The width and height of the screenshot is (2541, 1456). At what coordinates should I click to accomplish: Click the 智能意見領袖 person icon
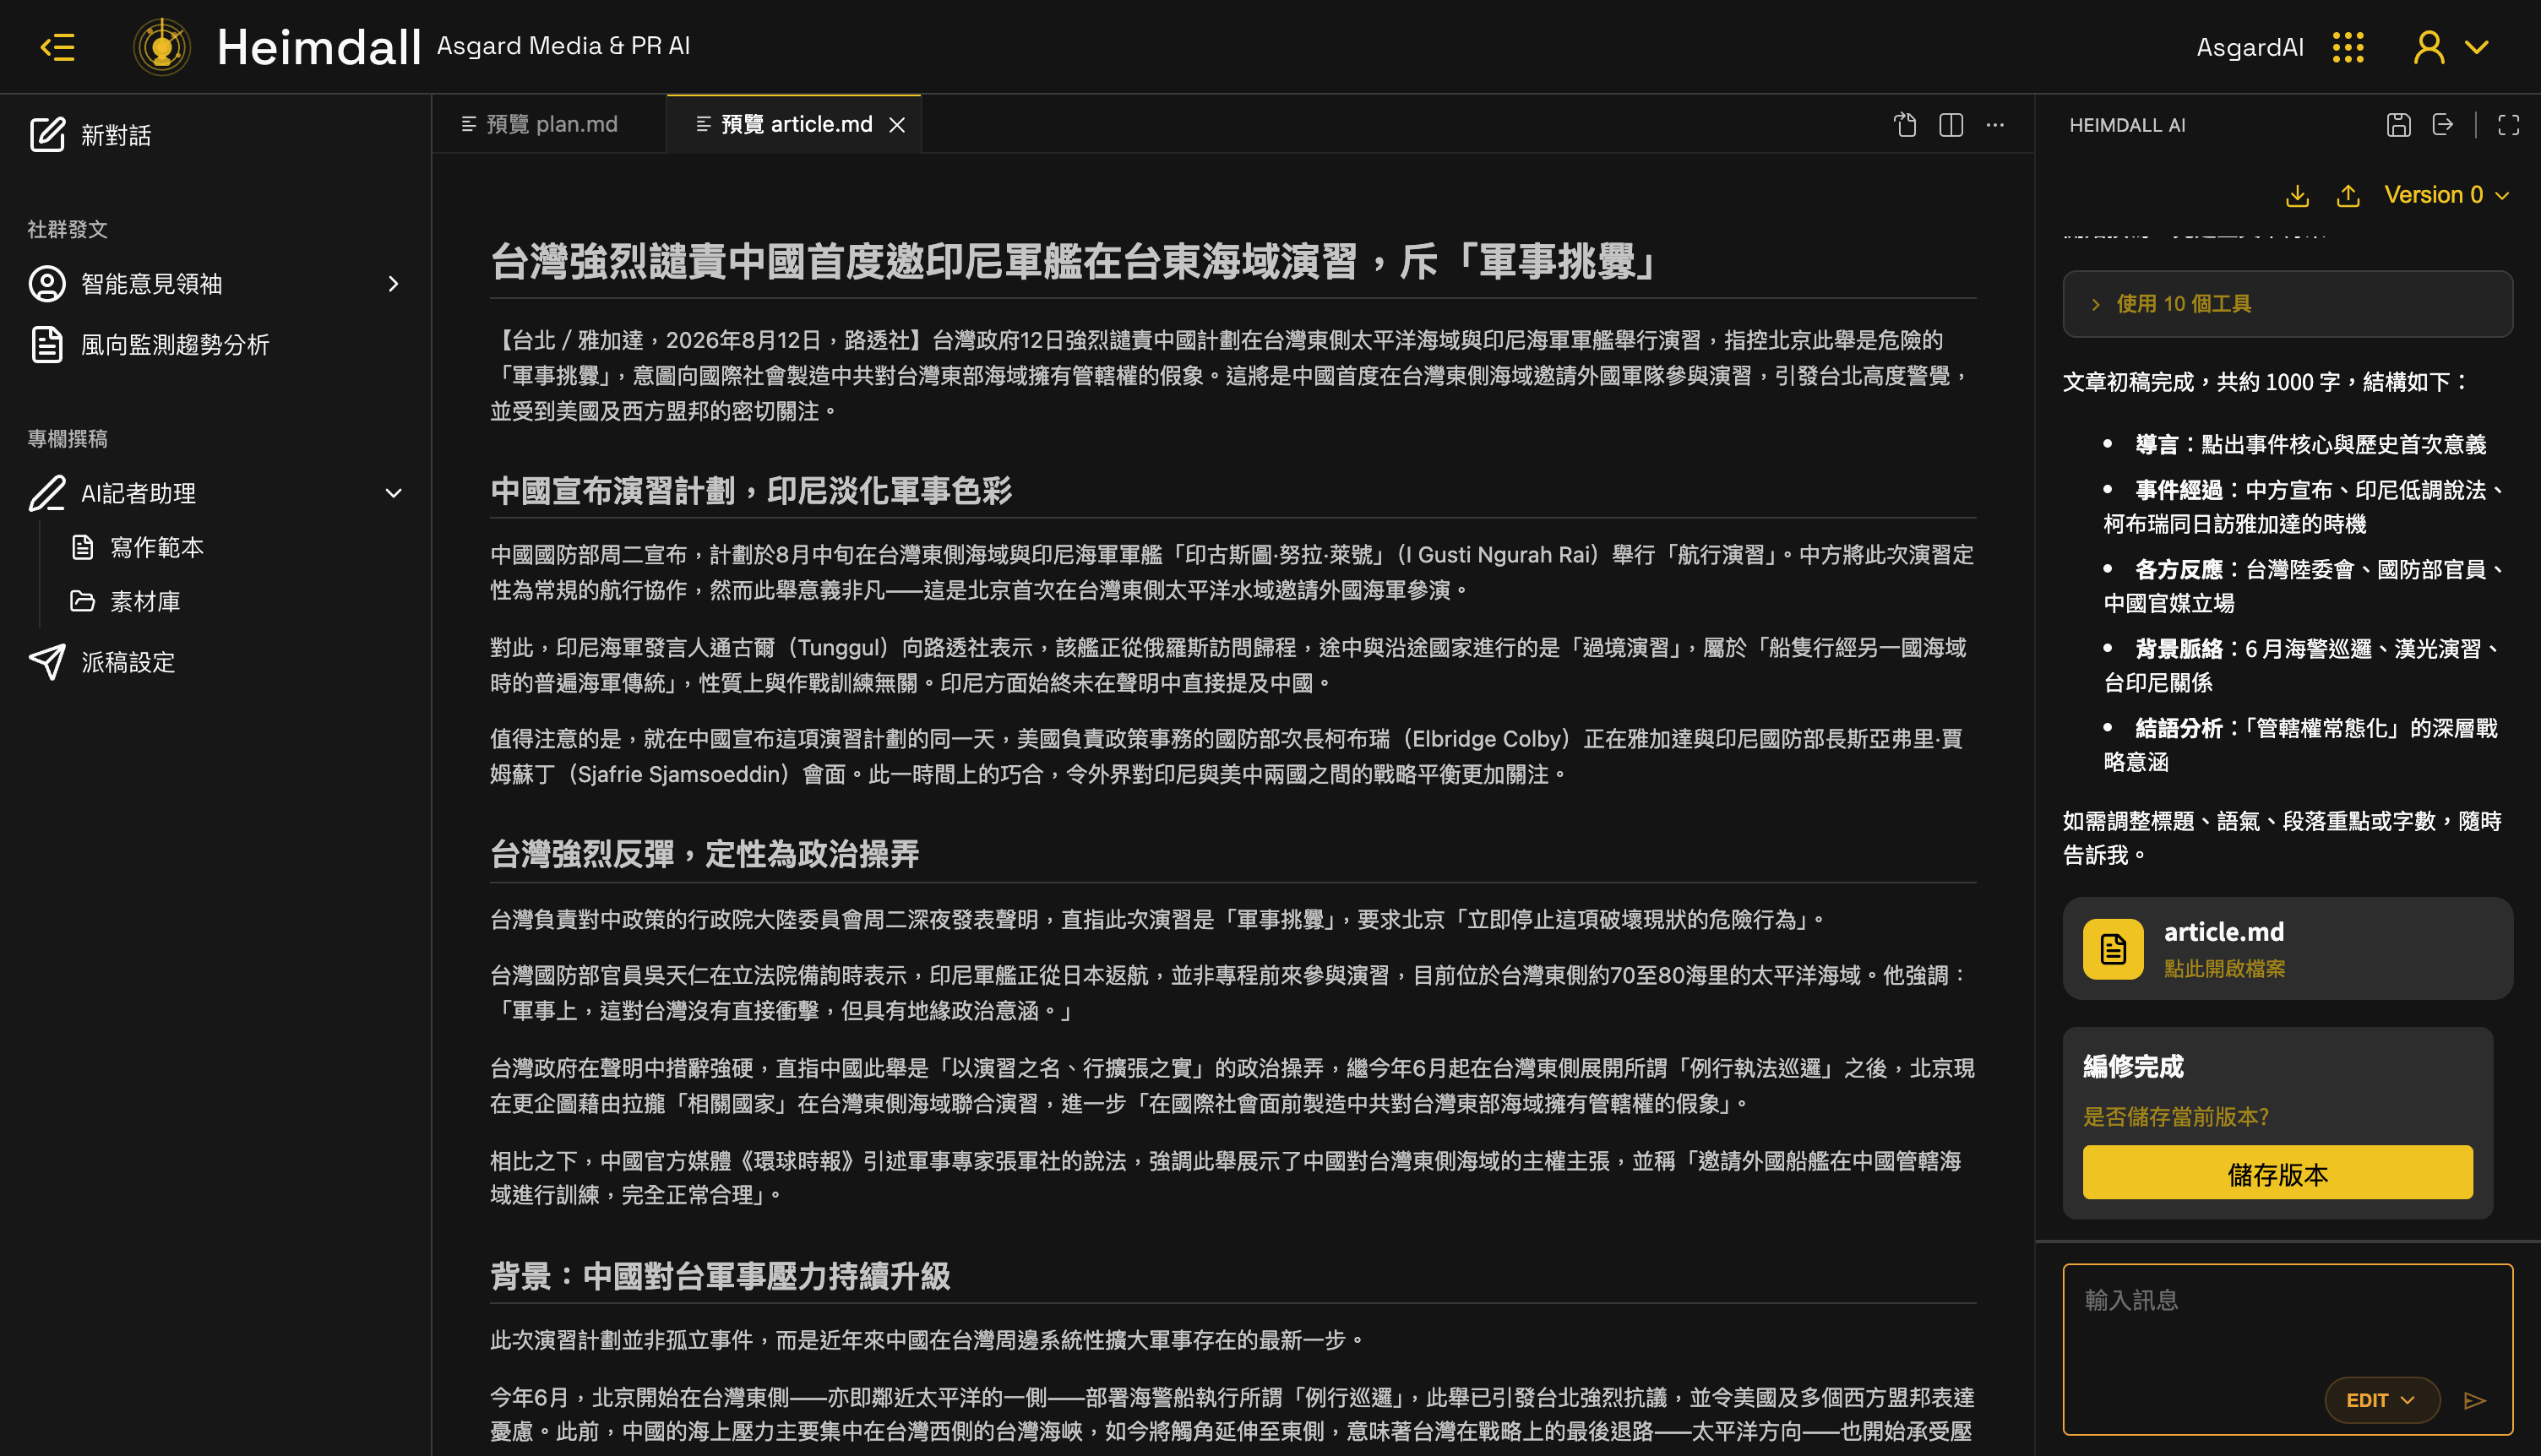point(47,284)
